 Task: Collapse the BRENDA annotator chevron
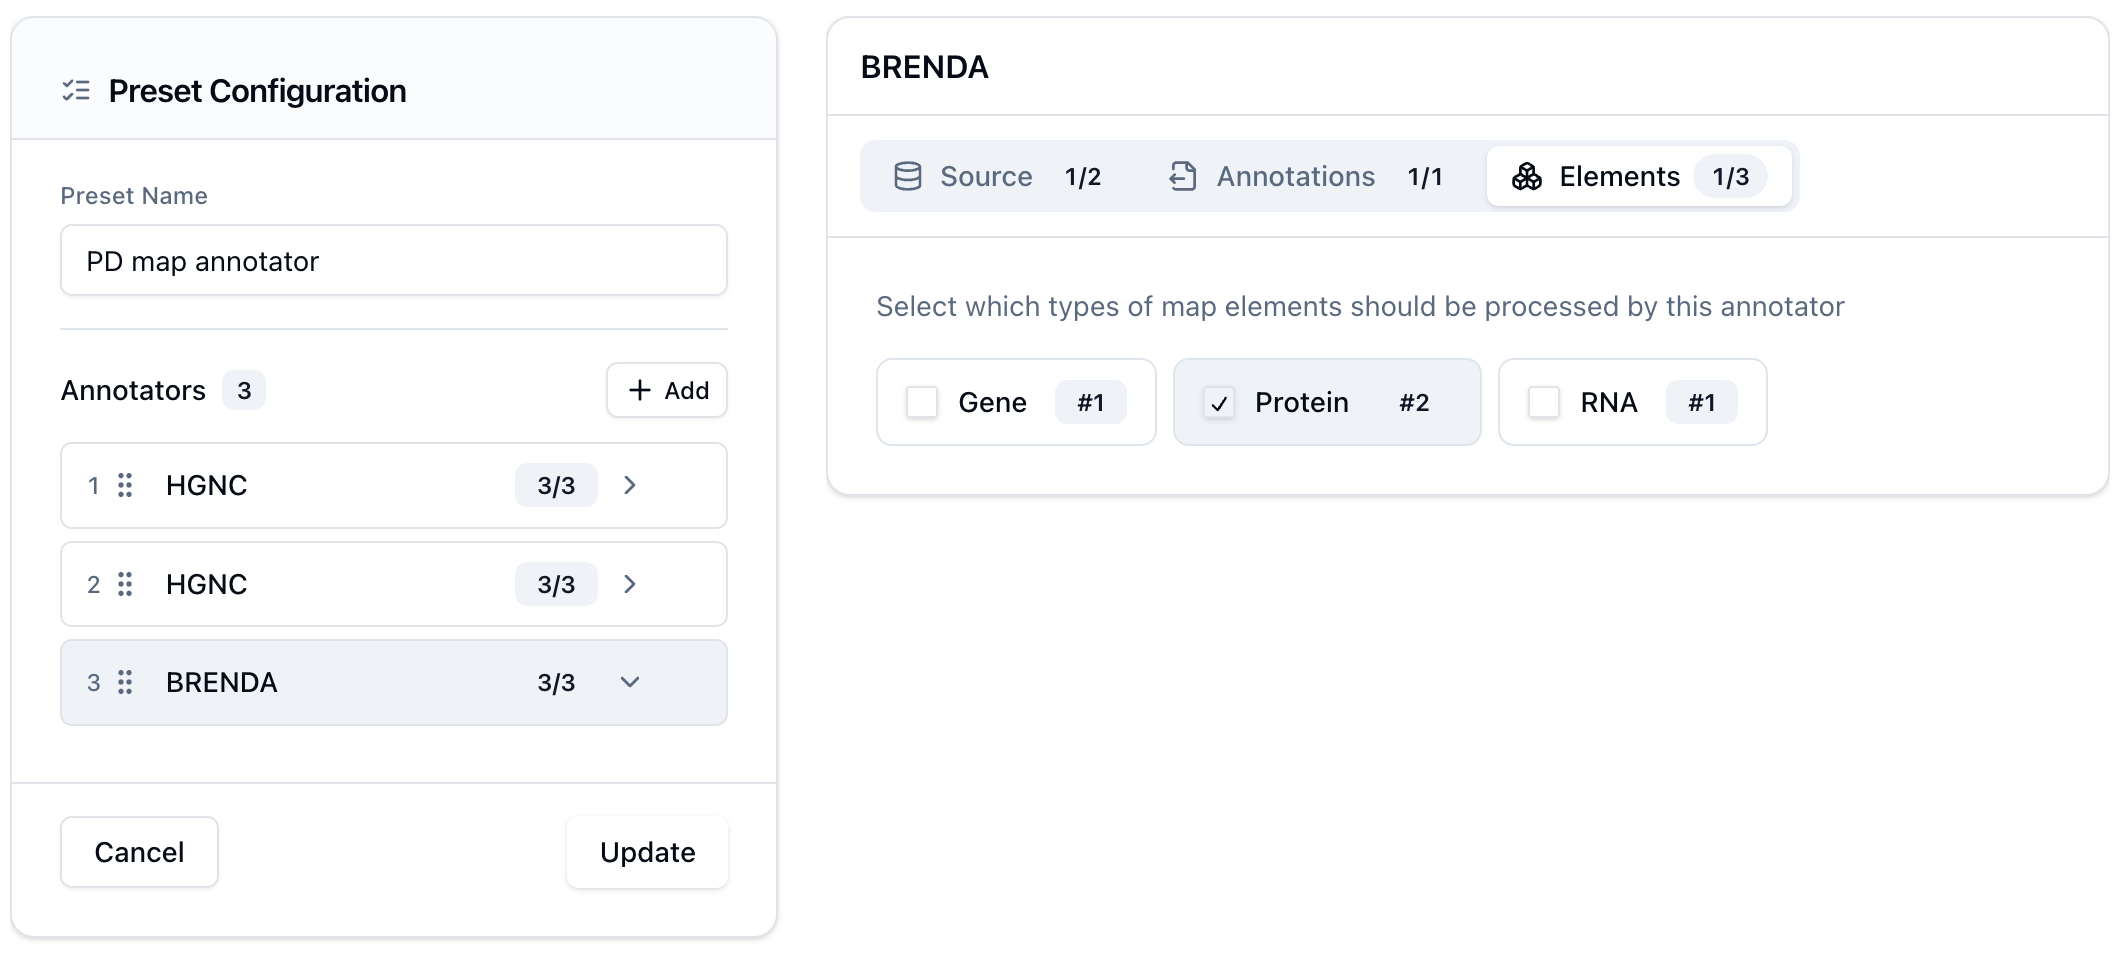coord(629,682)
